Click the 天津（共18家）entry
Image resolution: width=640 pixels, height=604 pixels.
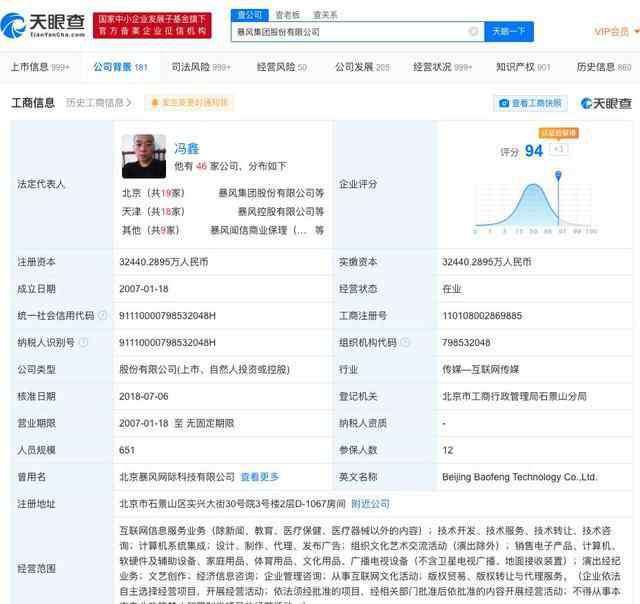point(153,211)
